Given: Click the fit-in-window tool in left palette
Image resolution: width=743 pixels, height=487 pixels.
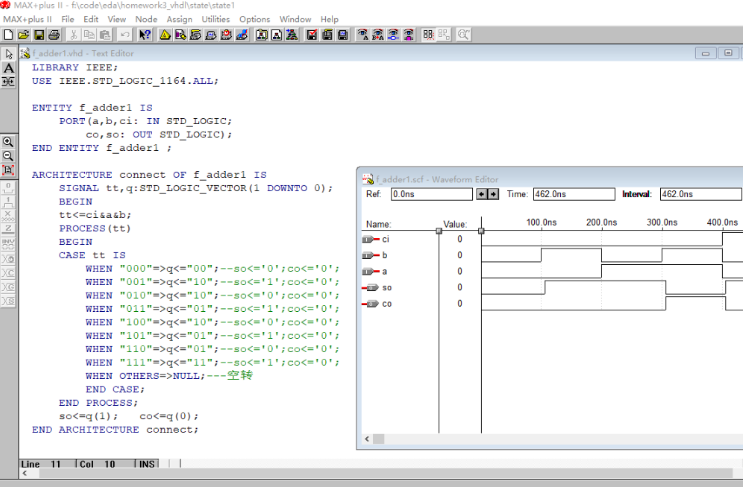Looking at the screenshot, I should [9, 170].
